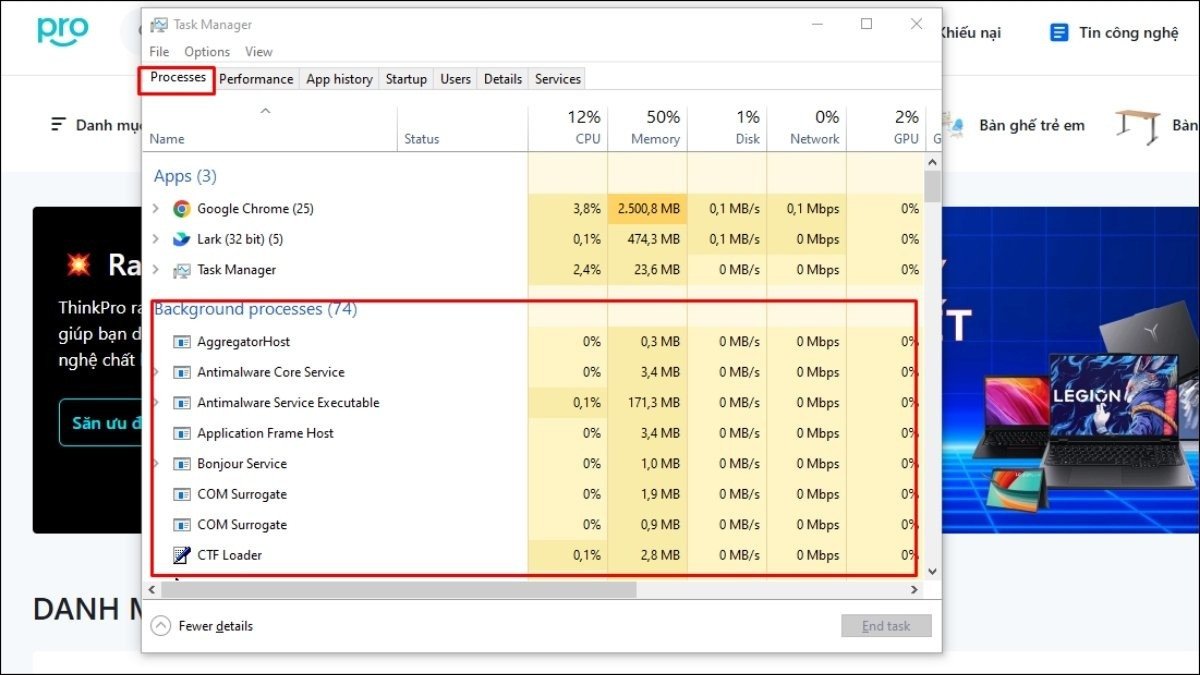Click the Task Manager icon in the Apps list
This screenshot has width=1200, height=675.
pyautogui.click(x=182, y=270)
